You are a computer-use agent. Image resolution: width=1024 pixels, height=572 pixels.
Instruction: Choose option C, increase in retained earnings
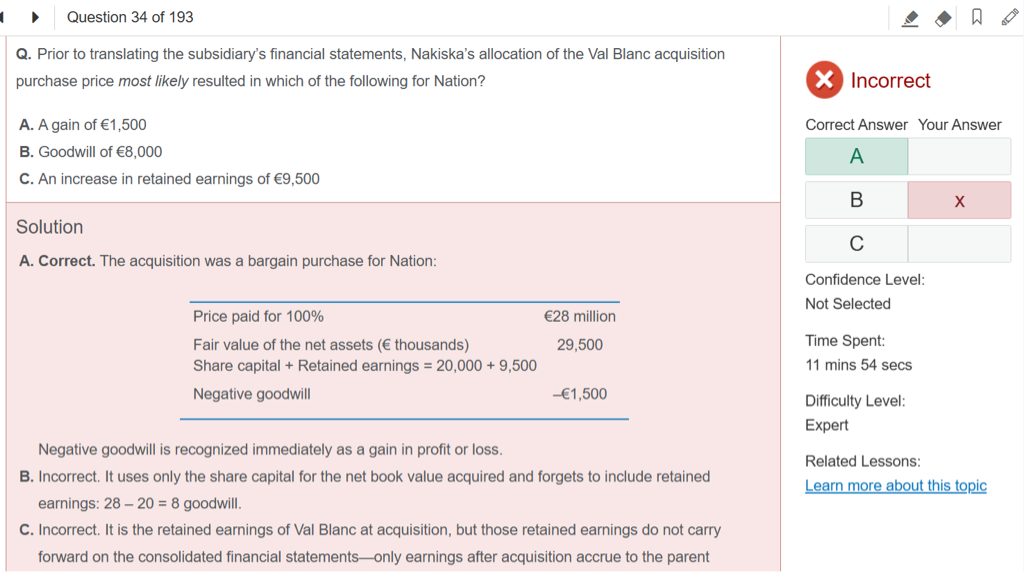[x=169, y=179]
